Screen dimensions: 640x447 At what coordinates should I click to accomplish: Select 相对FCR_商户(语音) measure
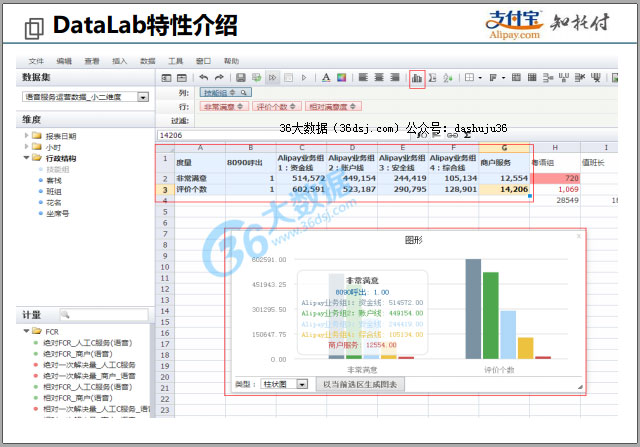pyautogui.click(x=78, y=398)
